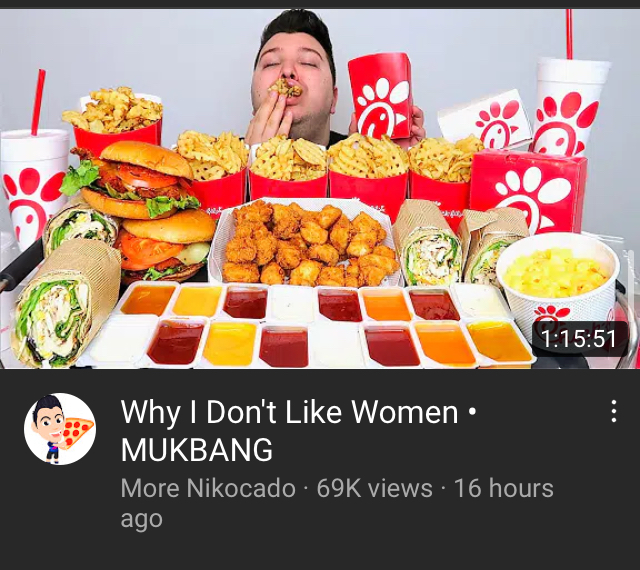
Task: Select the More Nikocado channel name
Action: tap(208, 488)
